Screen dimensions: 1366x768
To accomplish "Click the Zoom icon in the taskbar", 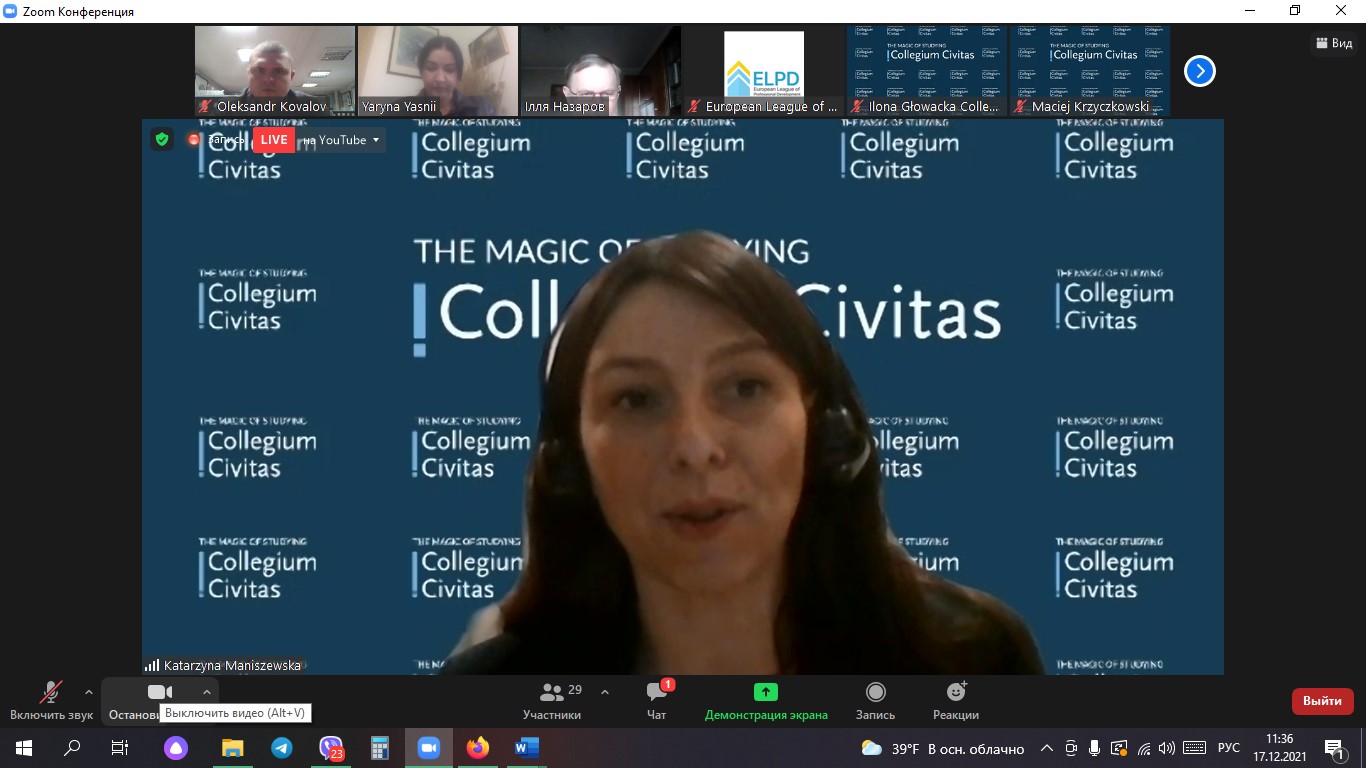I will click(429, 747).
